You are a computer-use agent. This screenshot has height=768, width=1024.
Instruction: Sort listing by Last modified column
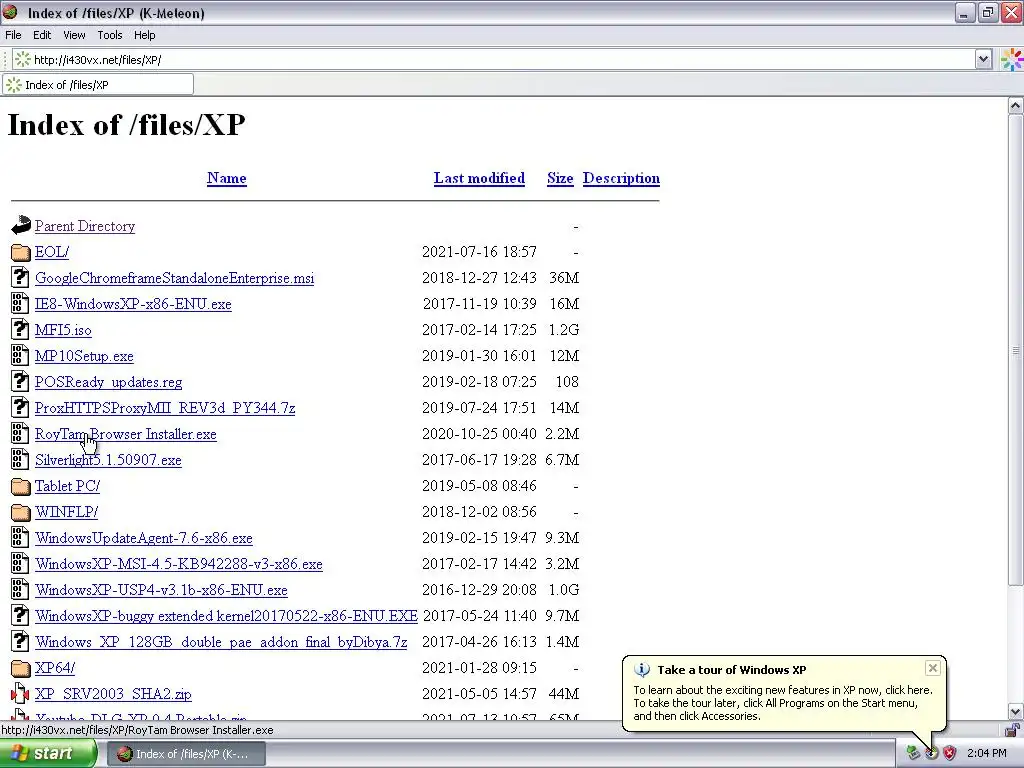479,178
